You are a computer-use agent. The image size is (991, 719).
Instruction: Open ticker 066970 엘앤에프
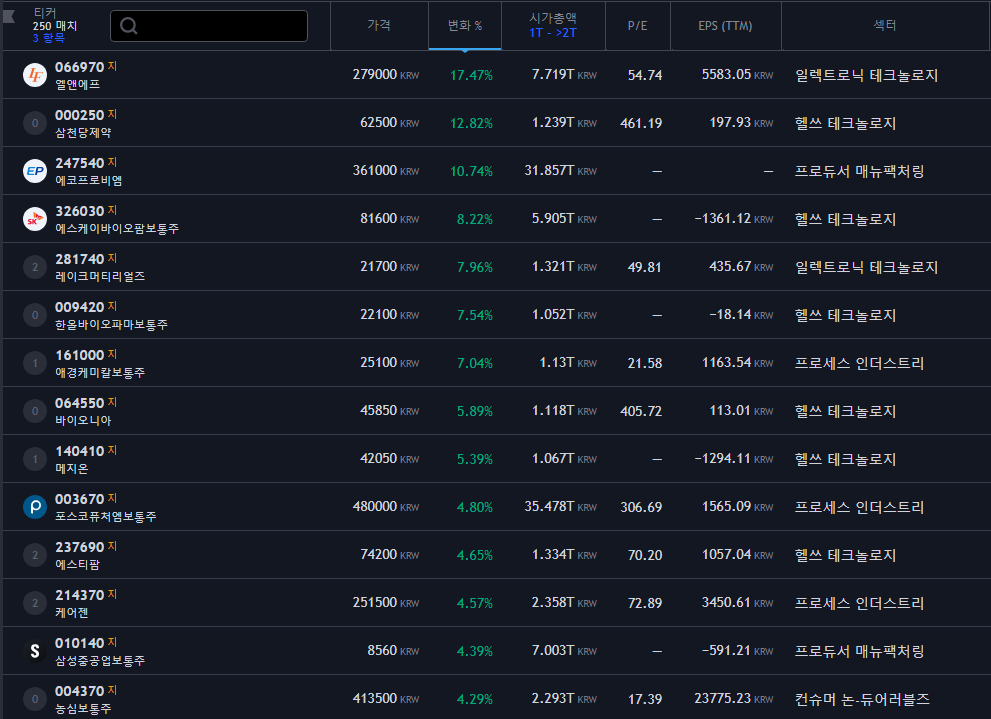[x=79, y=67]
